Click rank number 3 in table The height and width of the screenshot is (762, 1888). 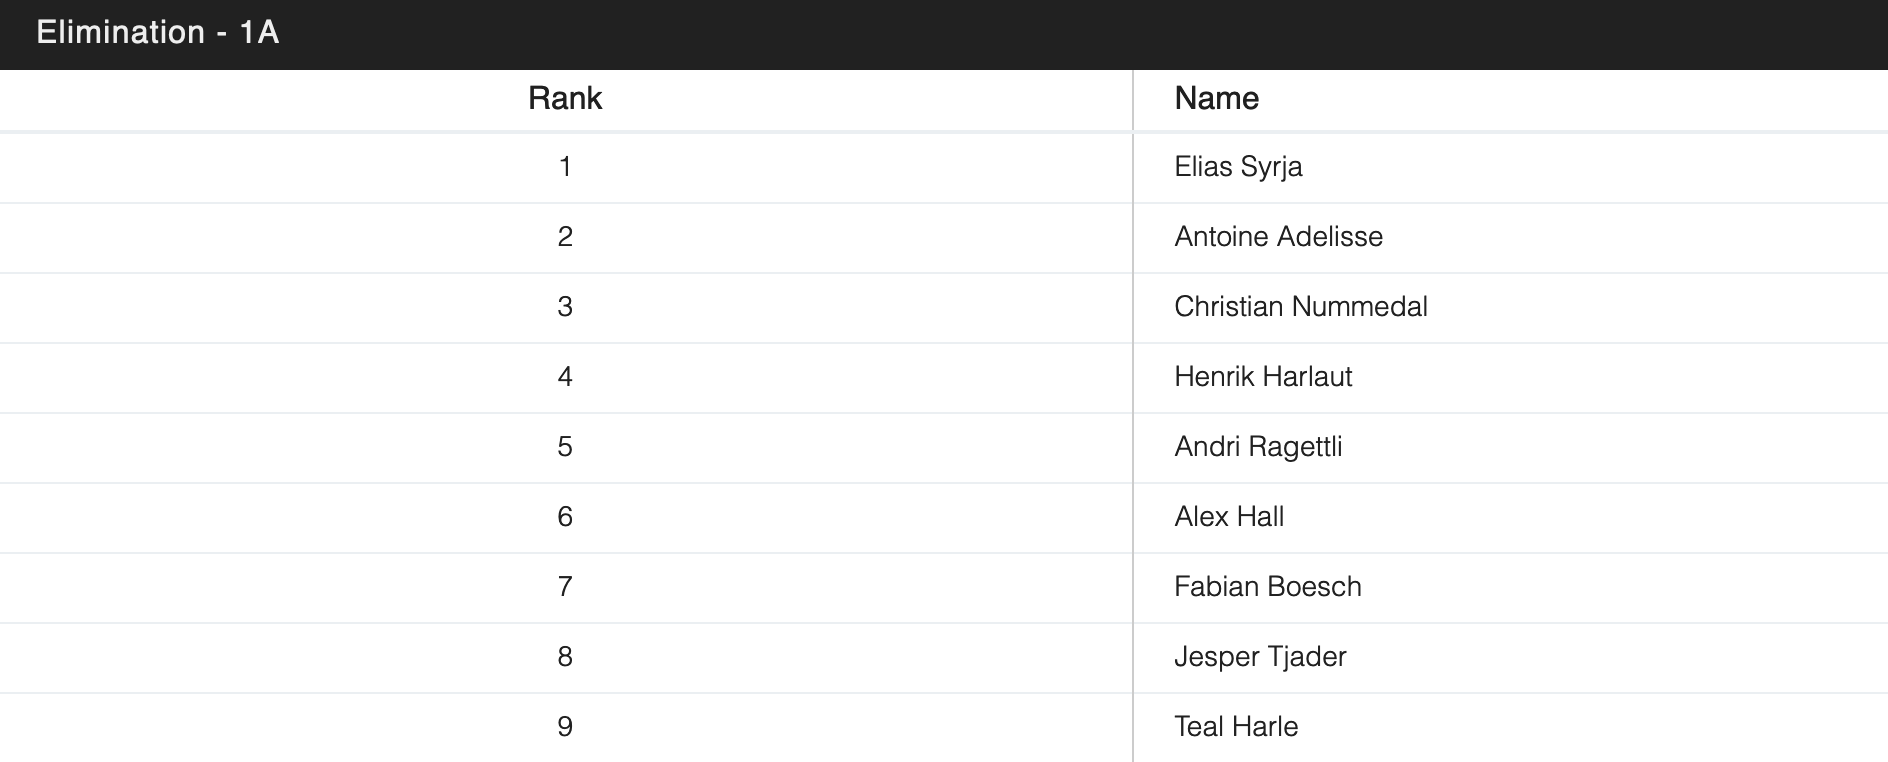(565, 307)
